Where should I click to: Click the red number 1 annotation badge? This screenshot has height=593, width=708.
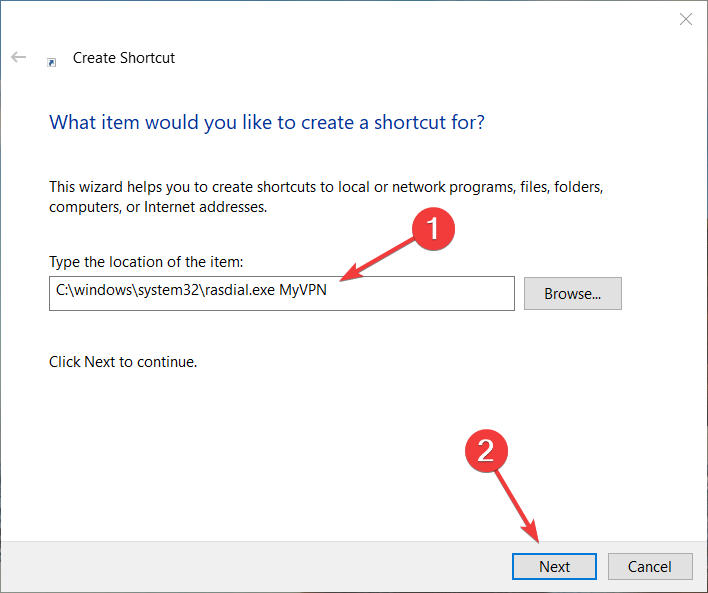433,229
